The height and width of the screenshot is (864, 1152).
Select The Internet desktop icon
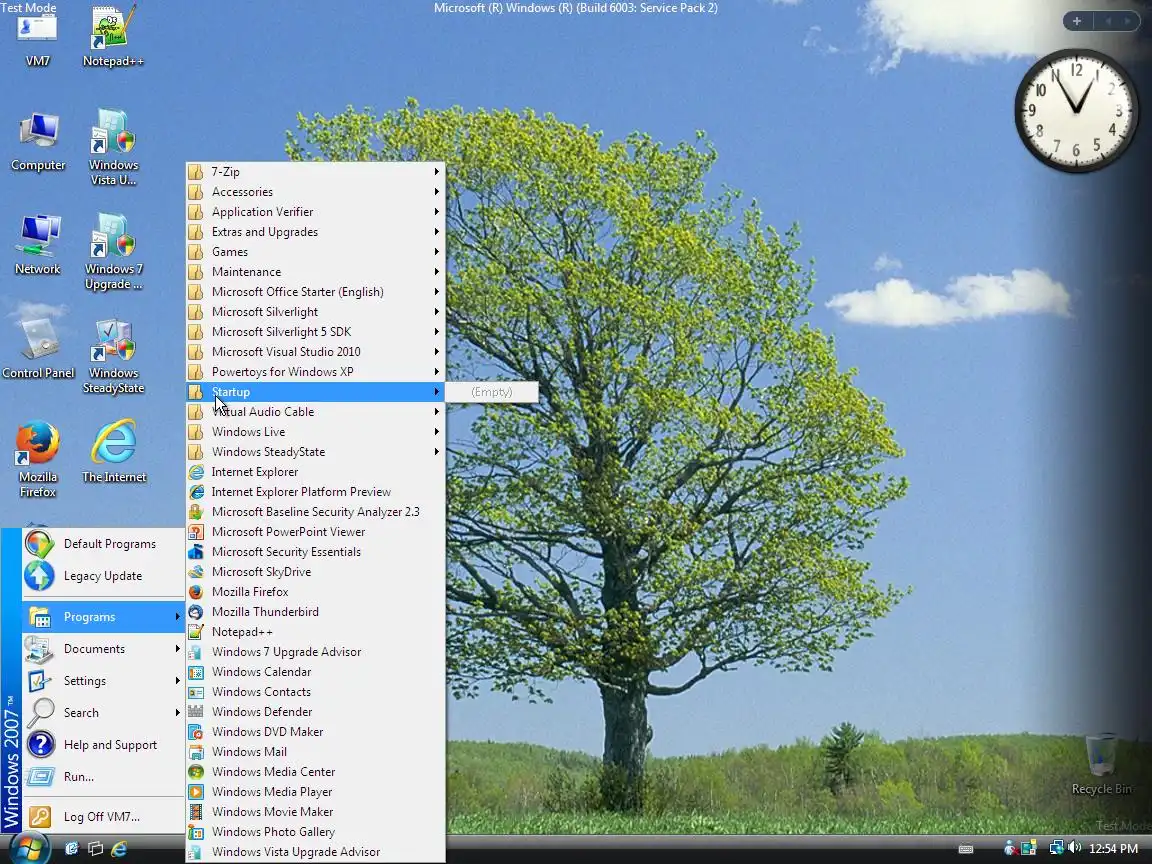click(113, 452)
